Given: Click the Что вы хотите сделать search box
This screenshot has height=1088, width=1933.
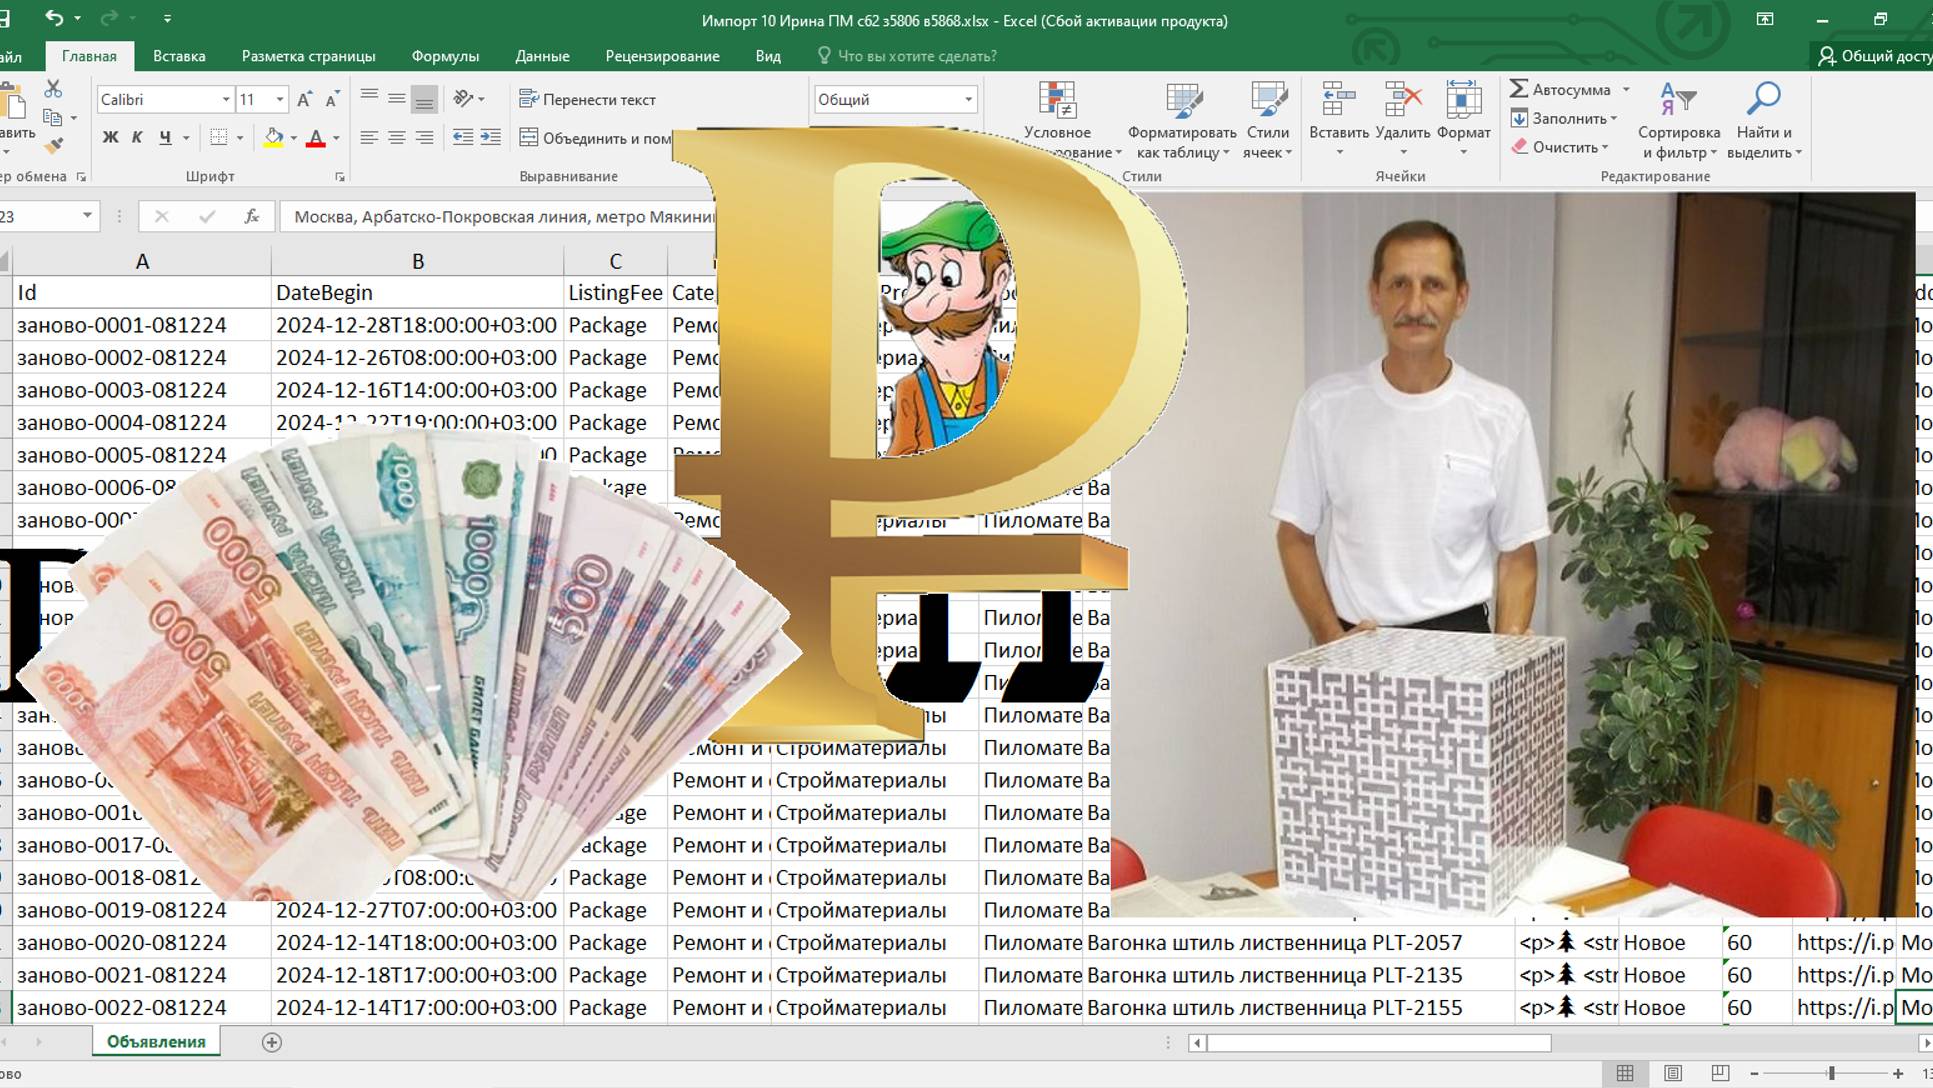Looking at the screenshot, I should click(907, 56).
